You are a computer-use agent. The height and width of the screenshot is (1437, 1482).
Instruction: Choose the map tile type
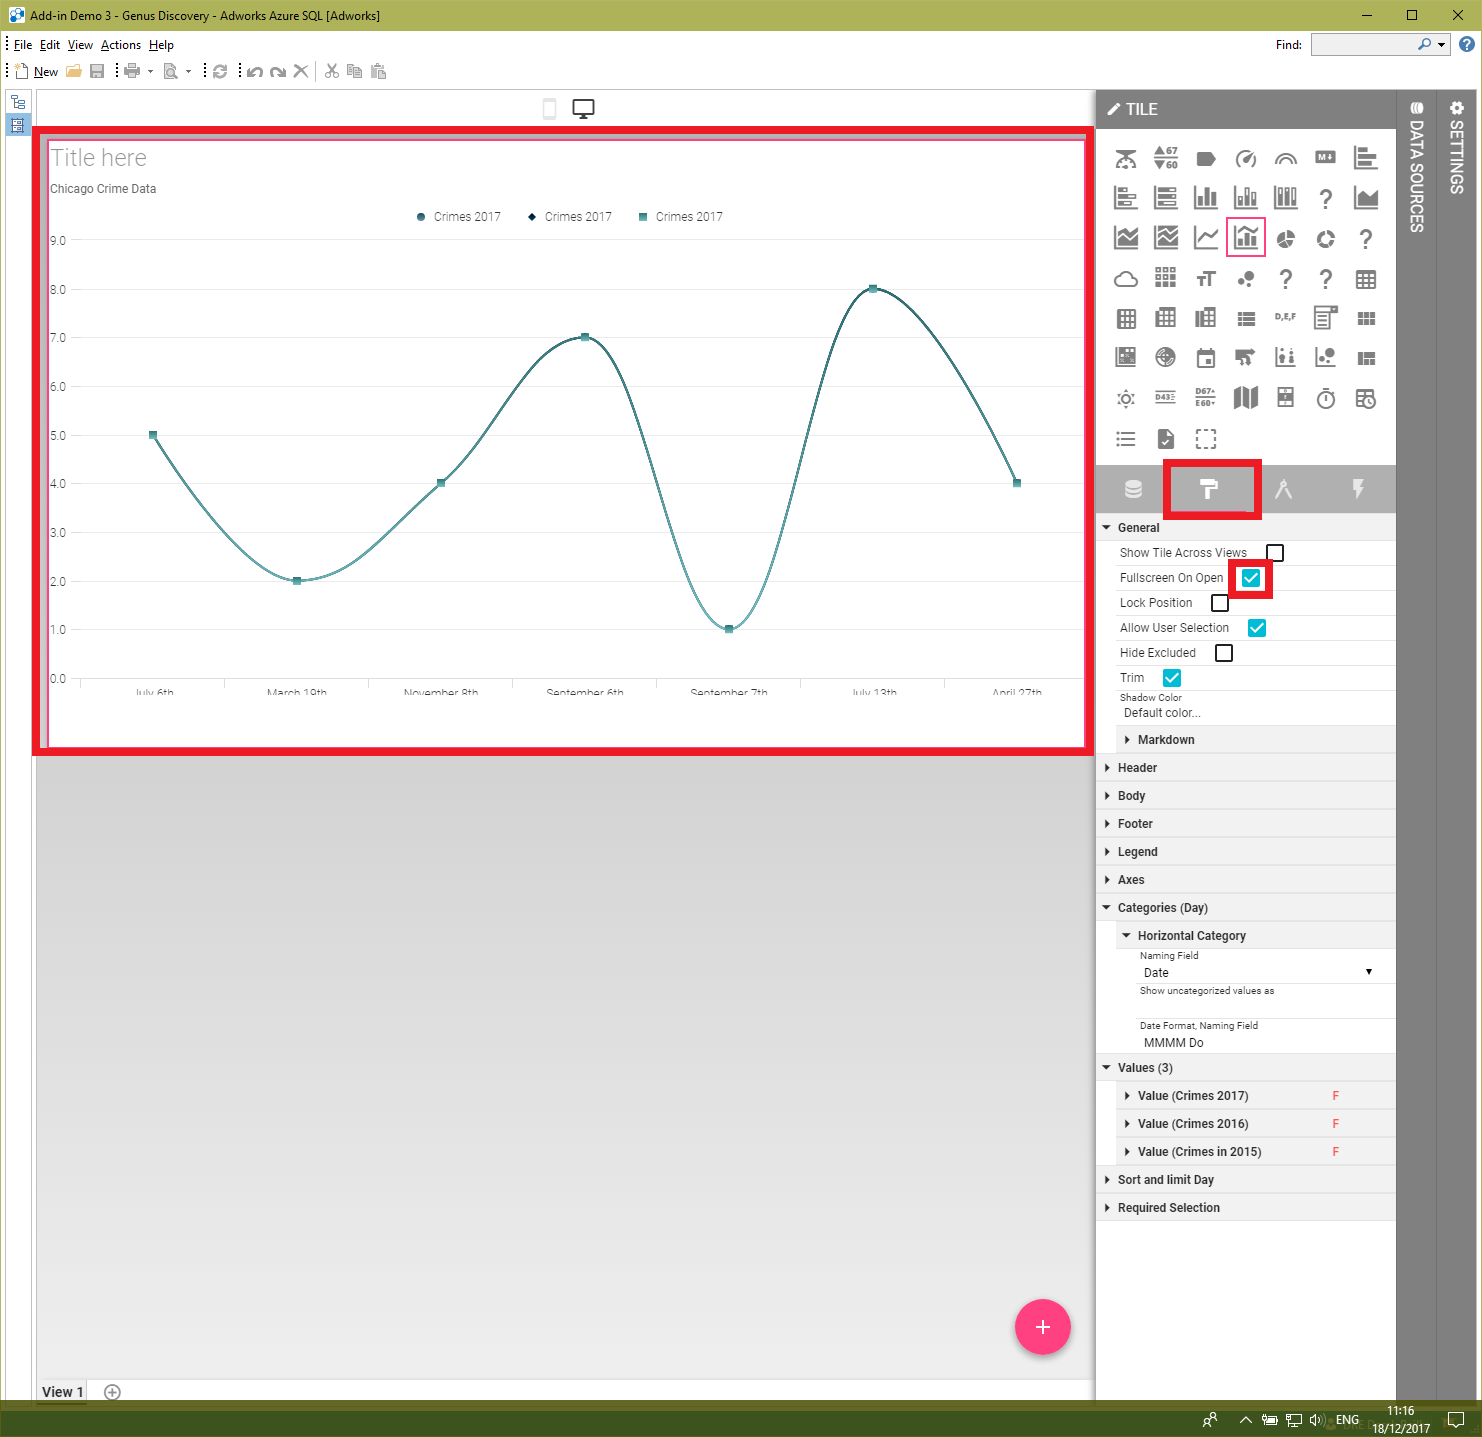point(1246,398)
